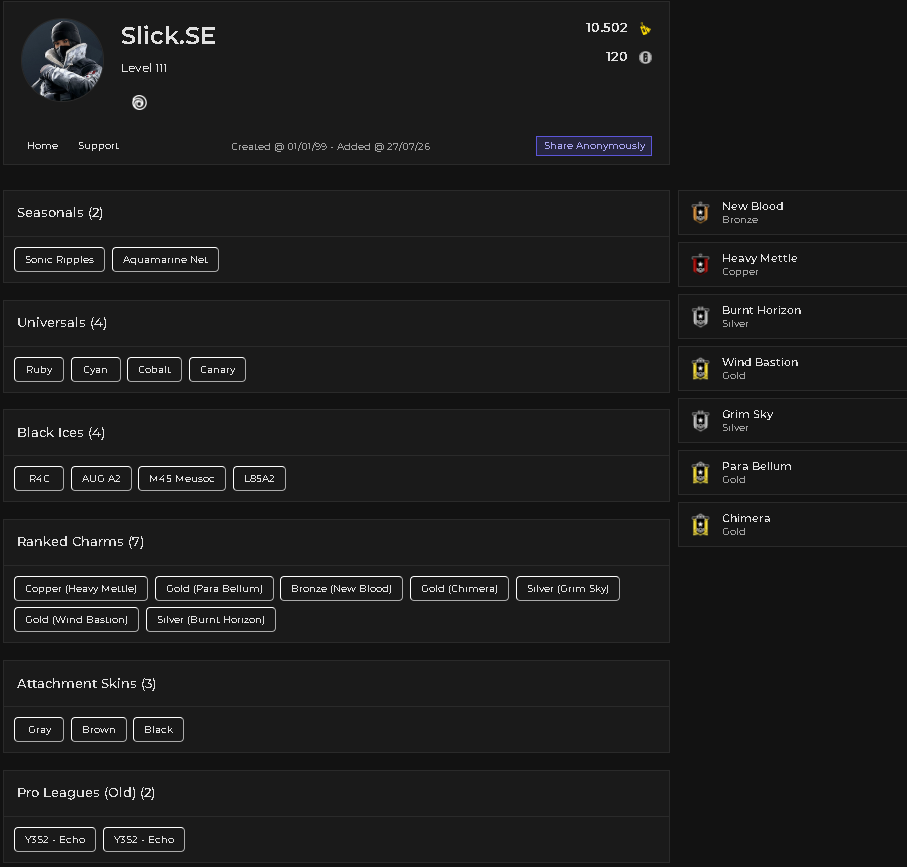Click the R6 credits coin icon beside 120
This screenshot has width=907, height=867.
(645, 57)
